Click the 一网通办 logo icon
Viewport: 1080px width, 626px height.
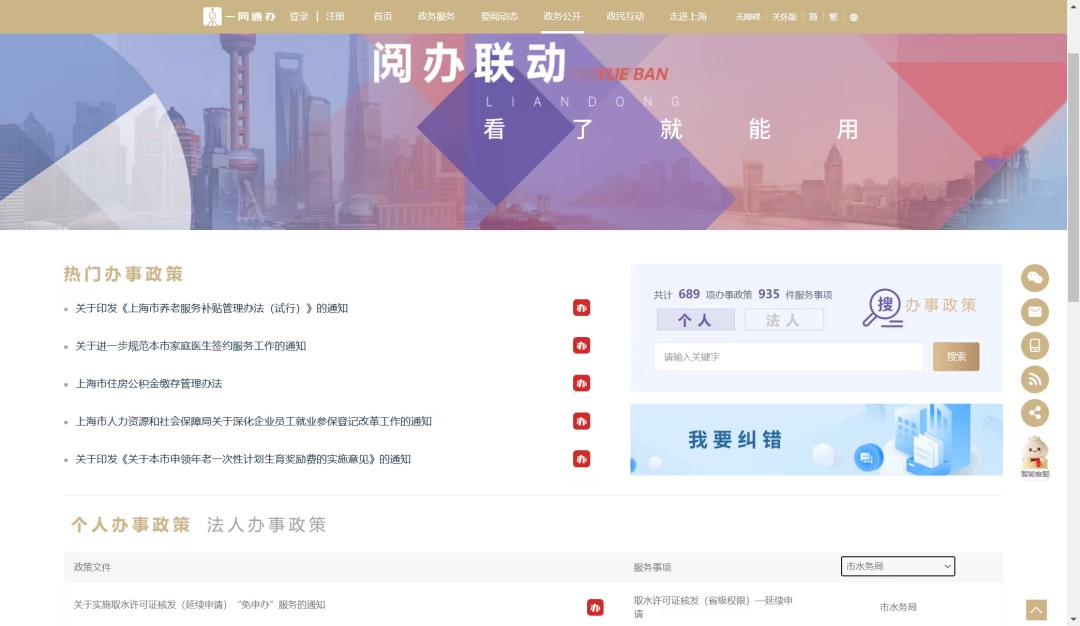212,17
